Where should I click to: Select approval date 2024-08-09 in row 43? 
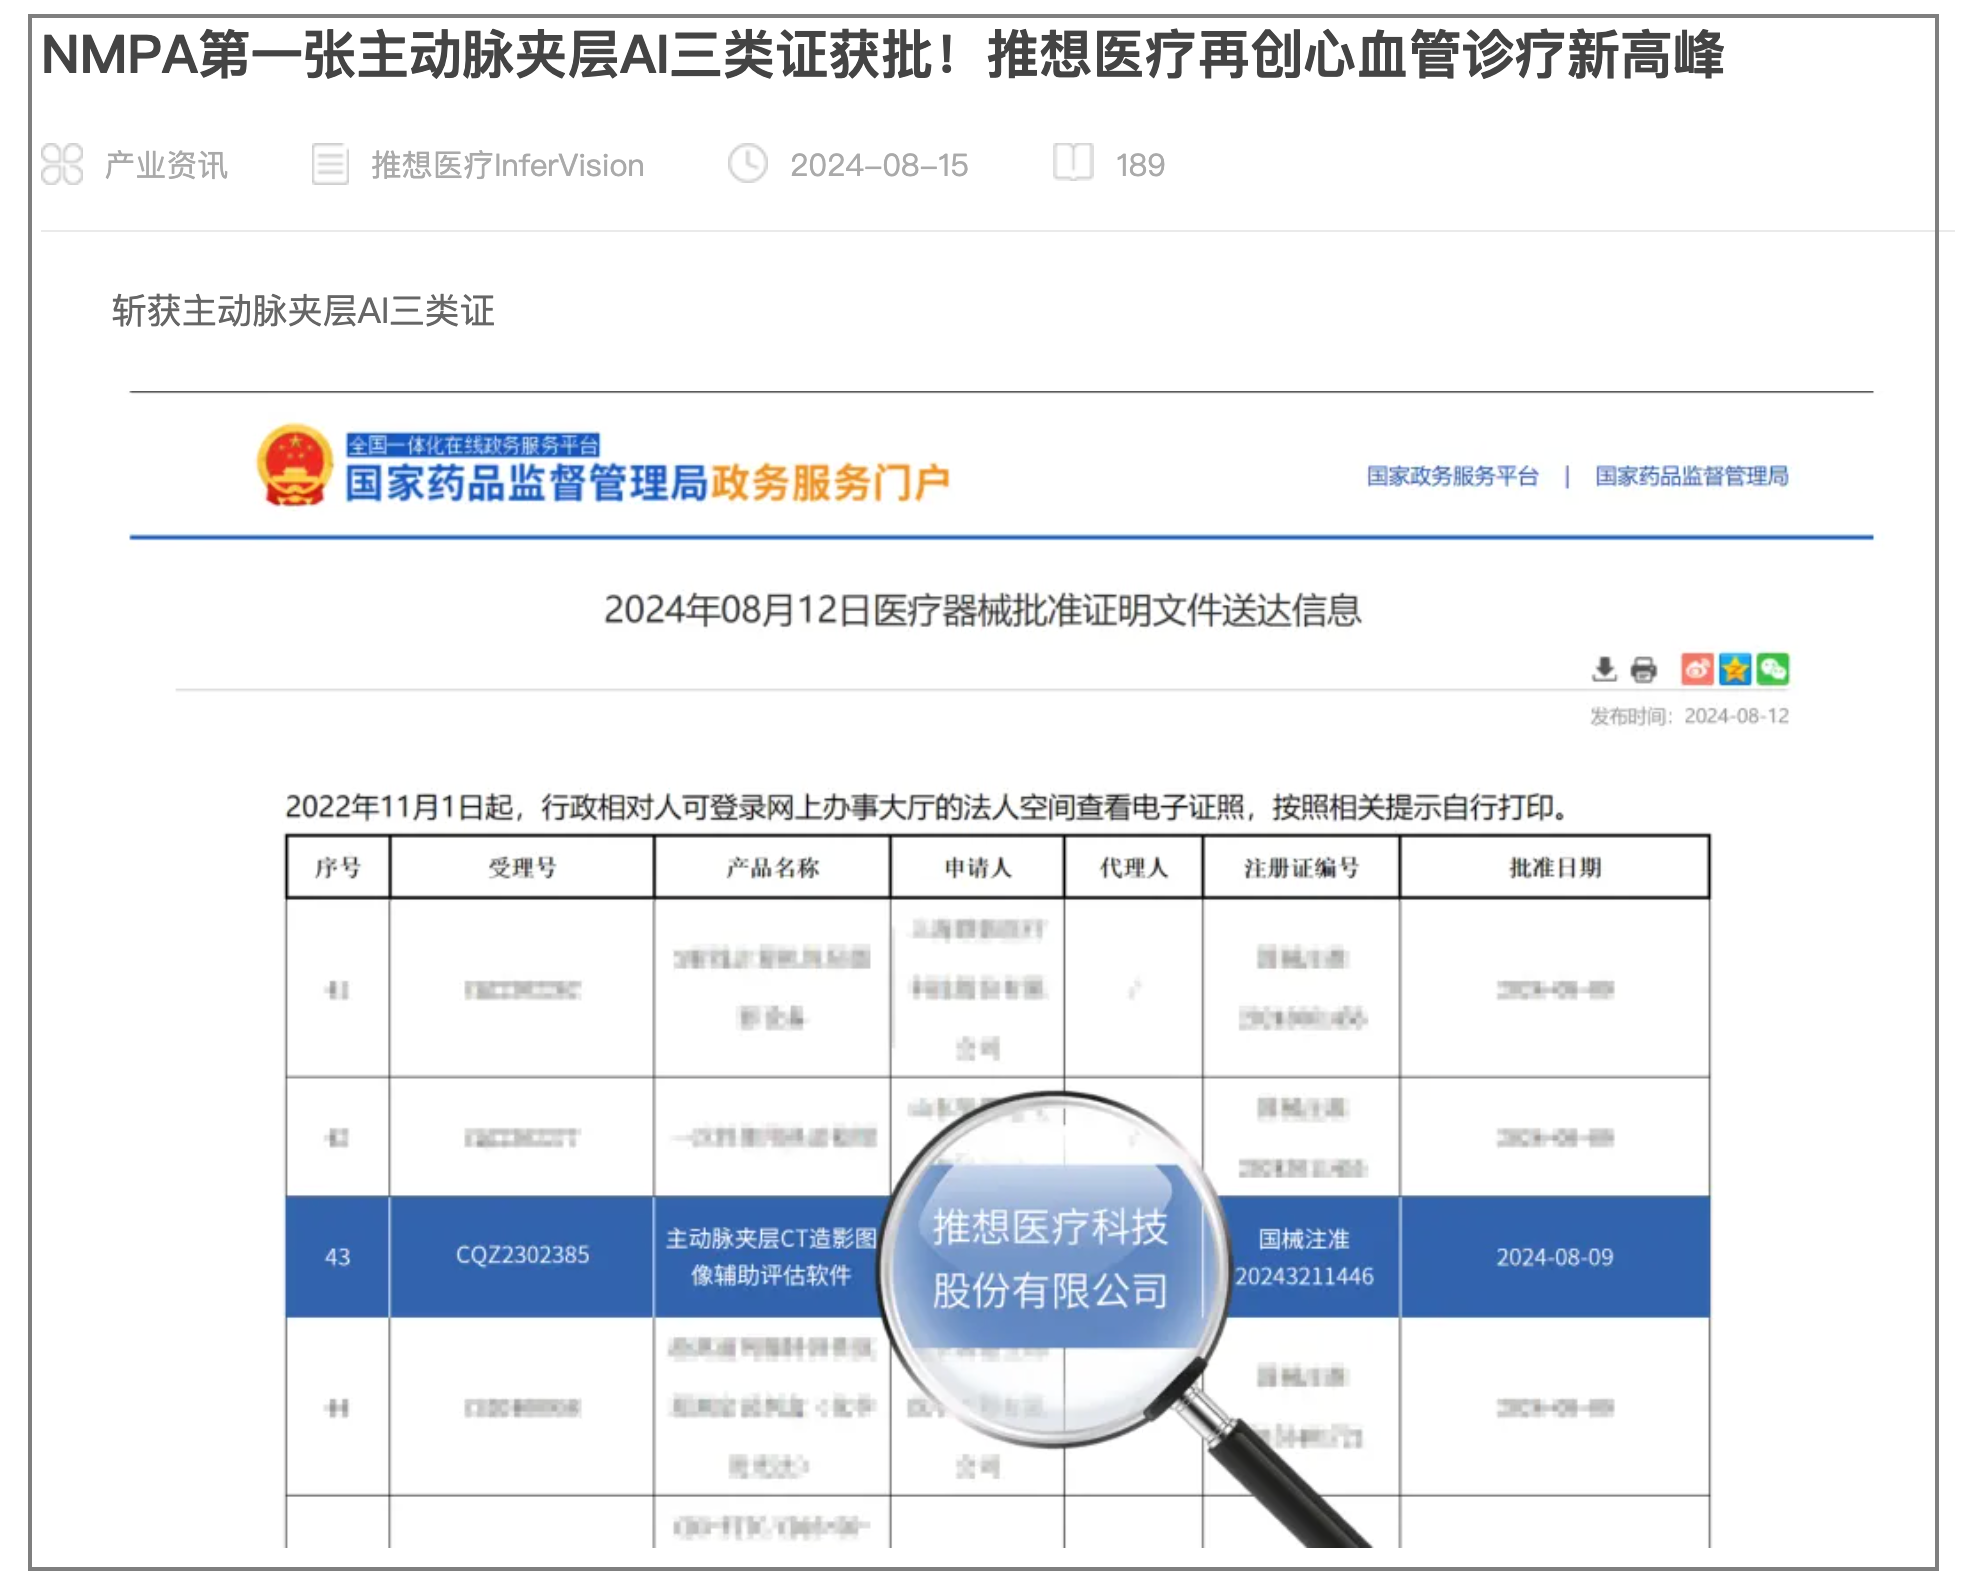click(x=1555, y=1257)
